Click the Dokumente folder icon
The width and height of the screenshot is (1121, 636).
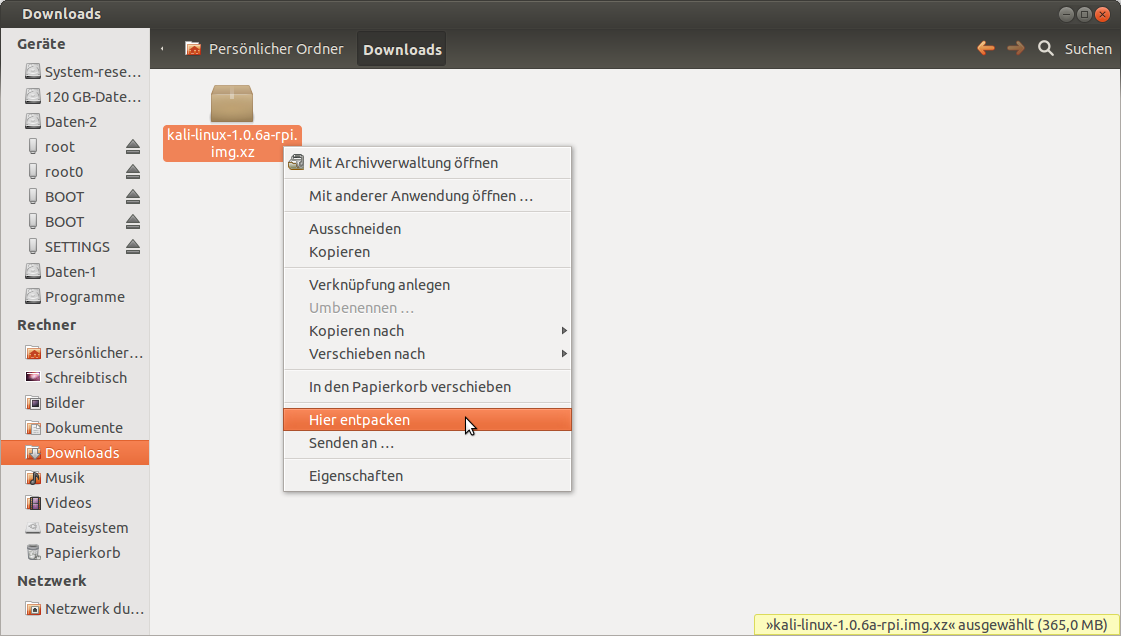click(33, 427)
